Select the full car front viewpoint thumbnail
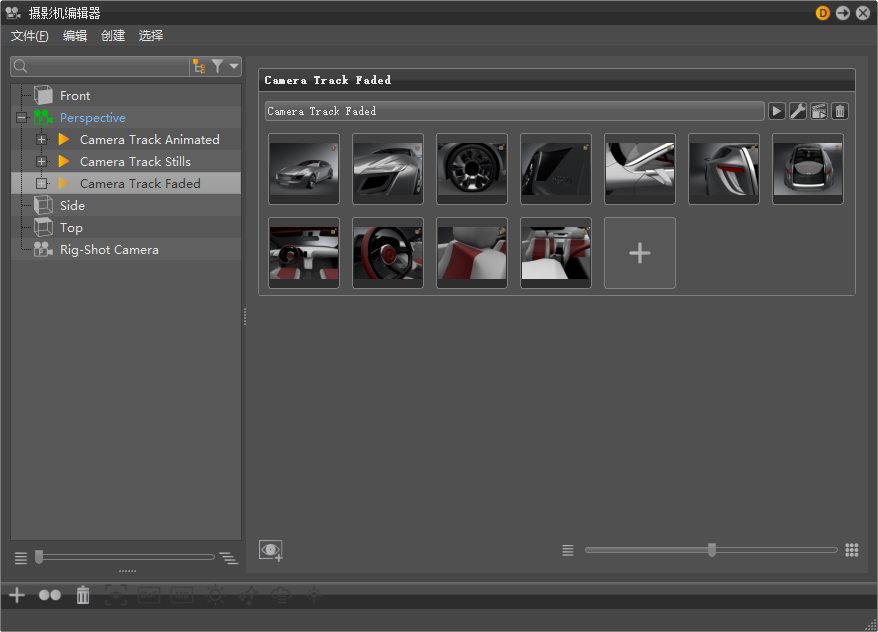878x632 pixels. click(x=304, y=169)
